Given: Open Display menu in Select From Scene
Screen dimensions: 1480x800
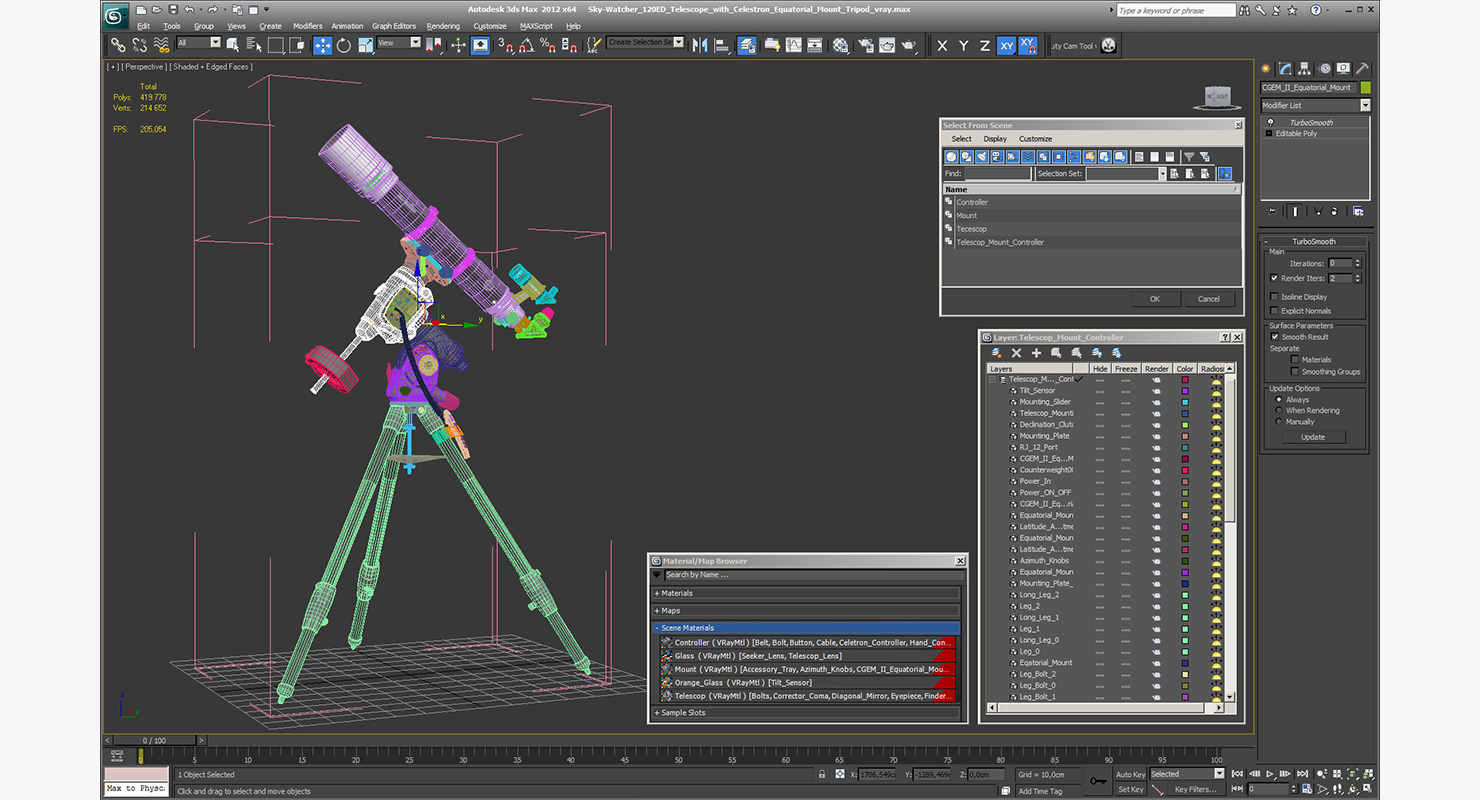Looking at the screenshot, I should [x=995, y=139].
